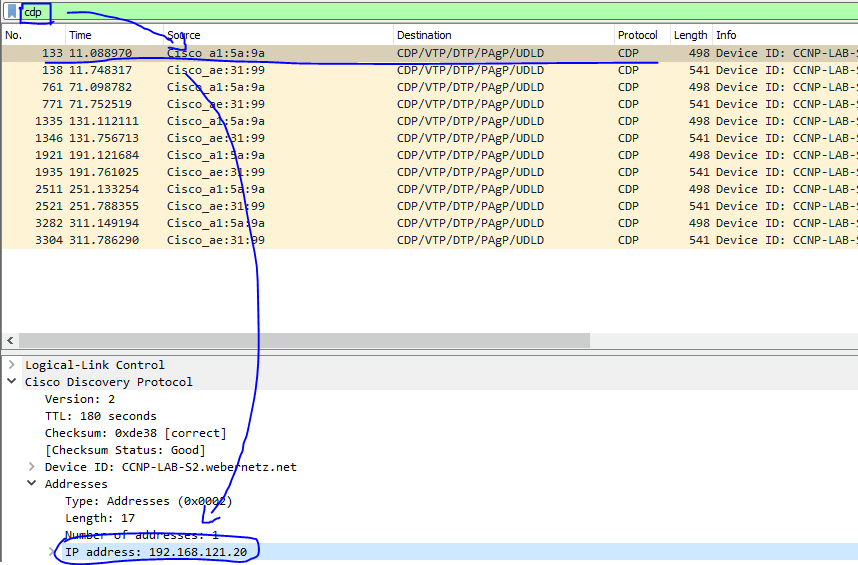Screen dimensions: 858x565
Task: Select packet 2511 at time 251.133254
Action: pyautogui.click(x=430, y=189)
